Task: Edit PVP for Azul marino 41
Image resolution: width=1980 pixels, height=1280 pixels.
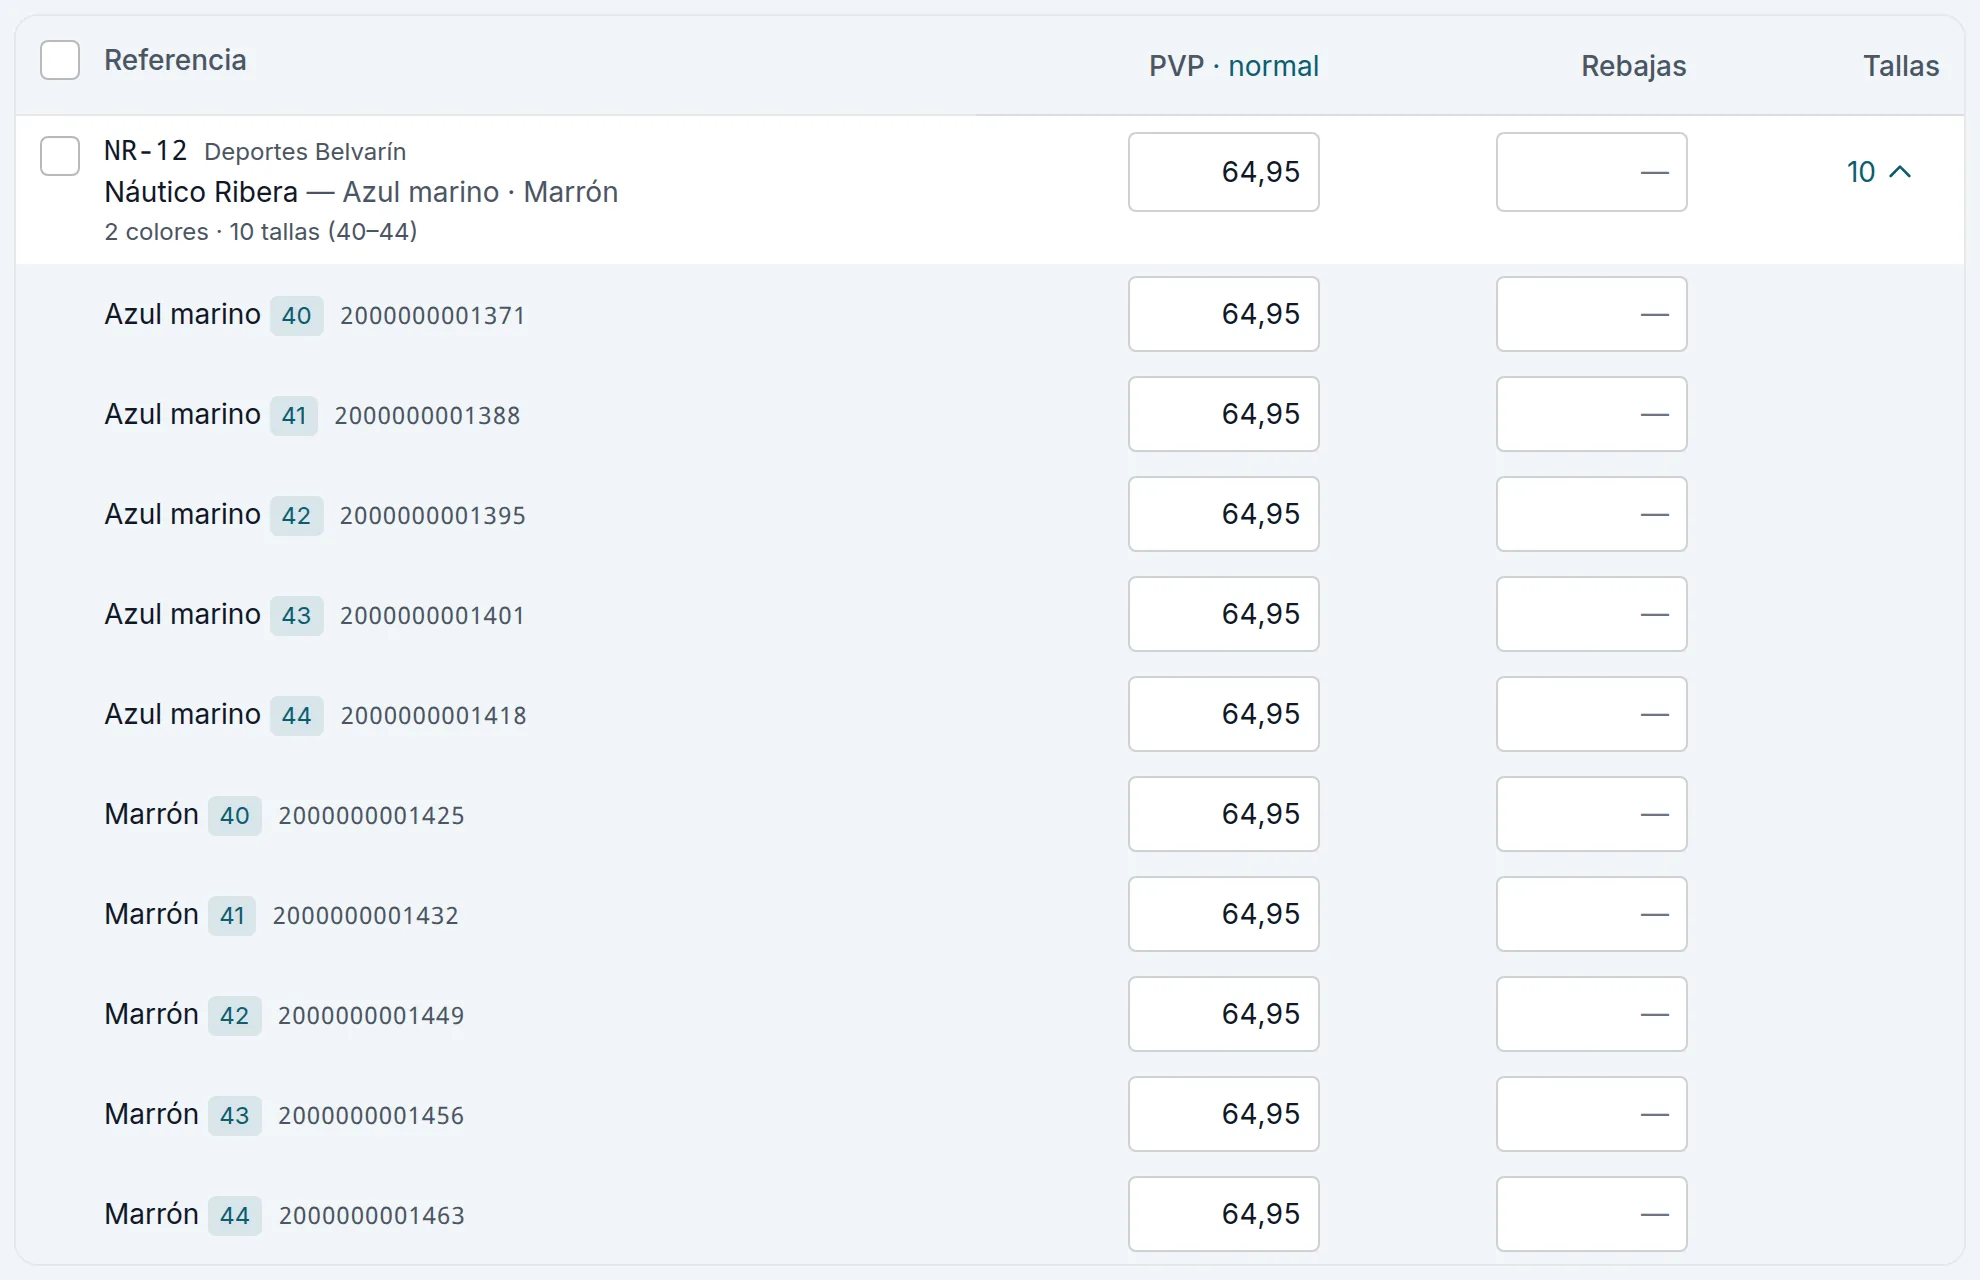Action: coord(1224,414)
